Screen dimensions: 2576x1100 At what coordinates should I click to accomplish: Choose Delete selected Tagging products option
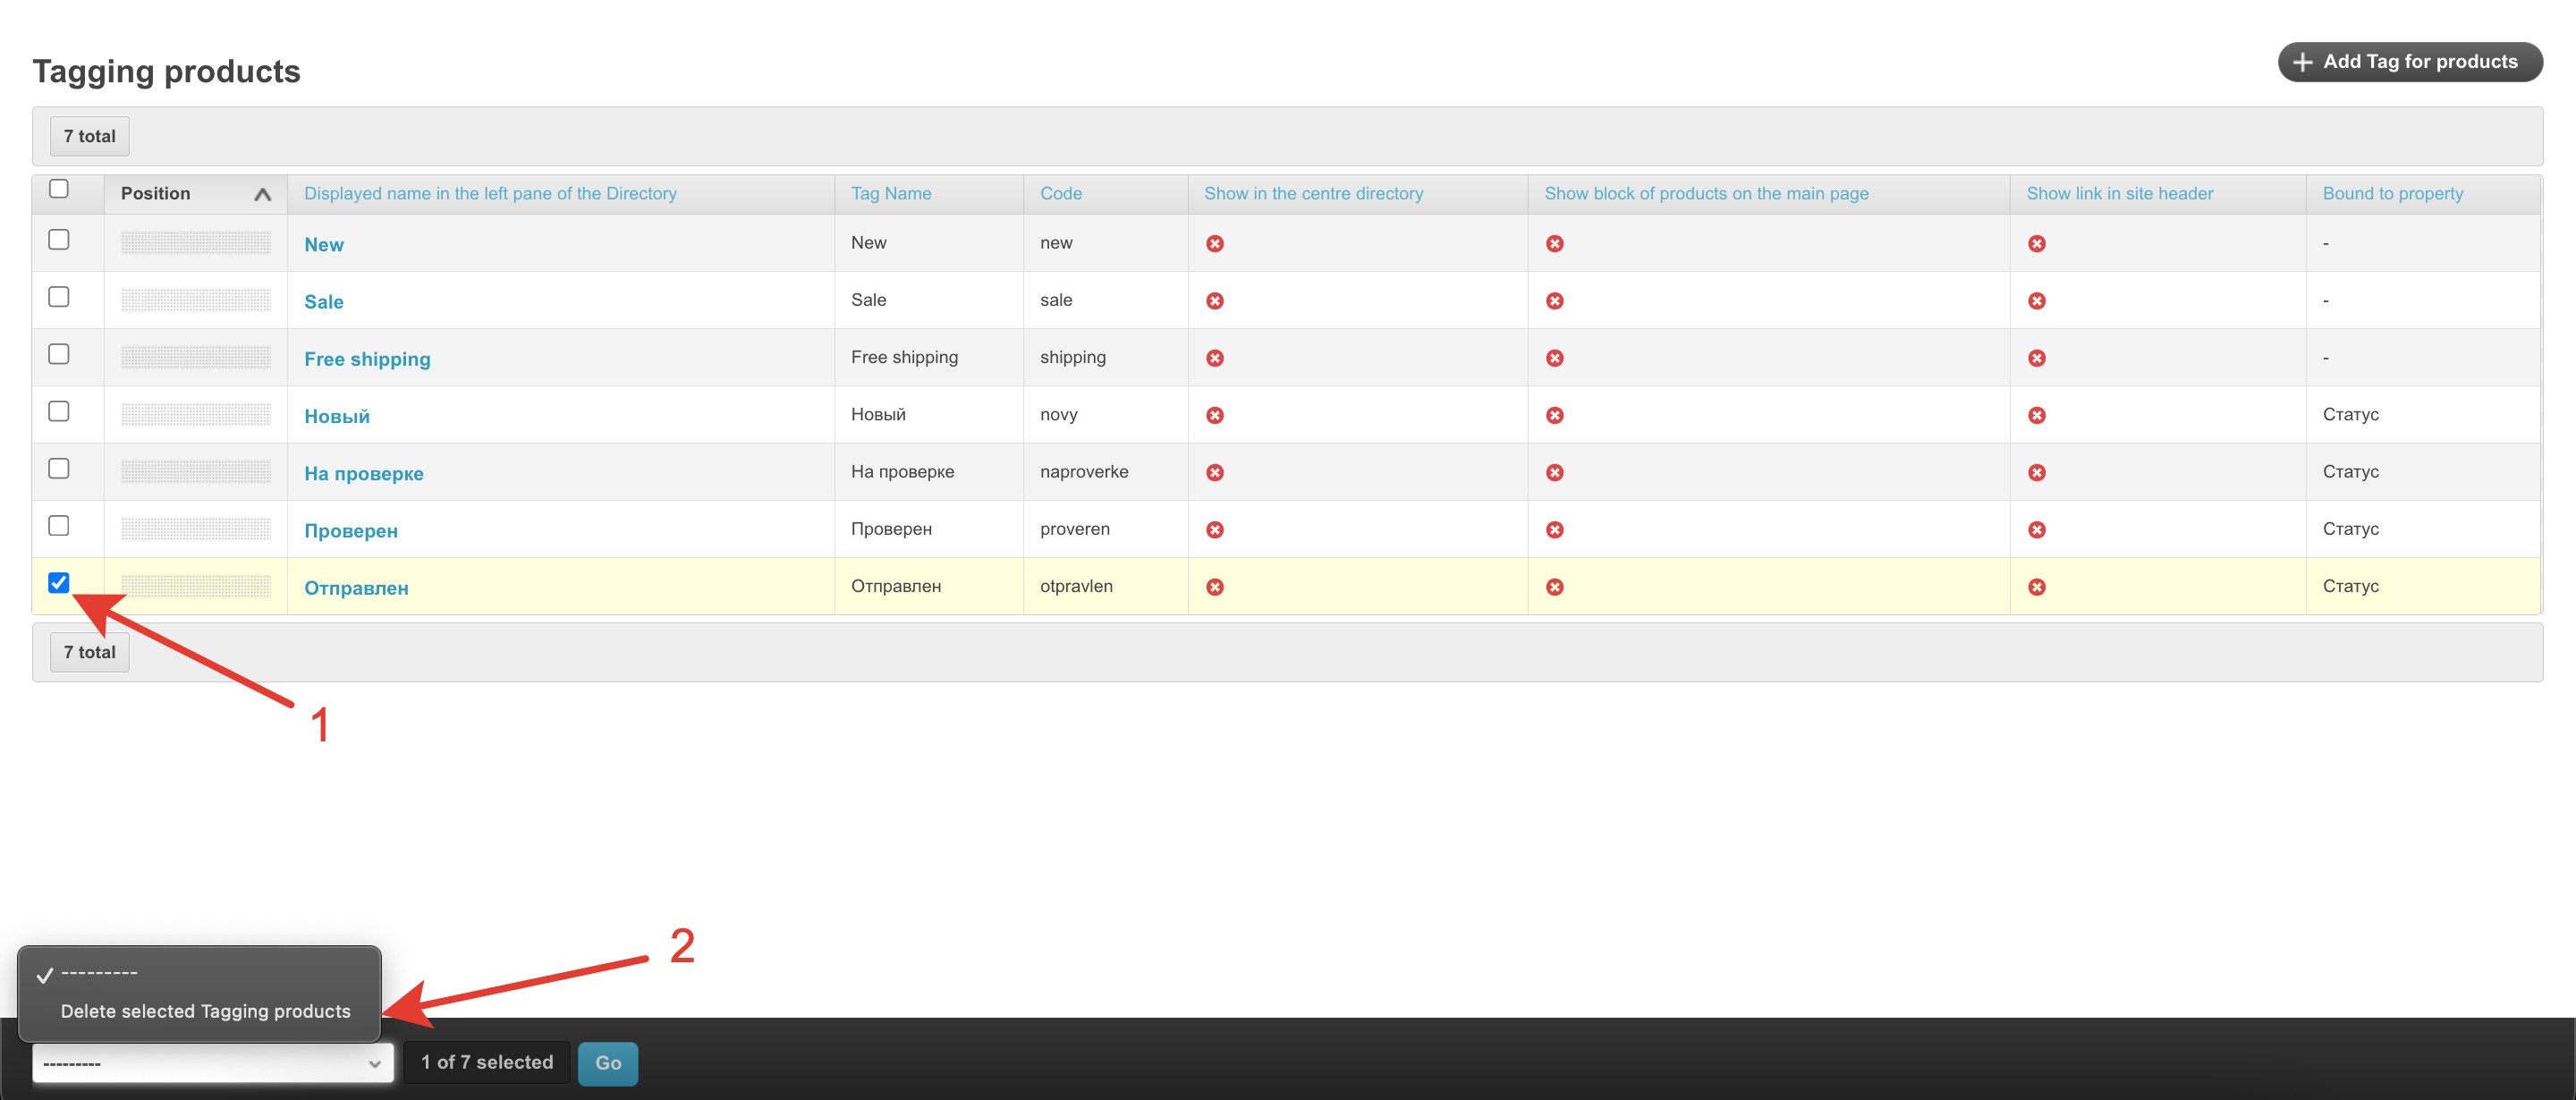click(205, 1011)
